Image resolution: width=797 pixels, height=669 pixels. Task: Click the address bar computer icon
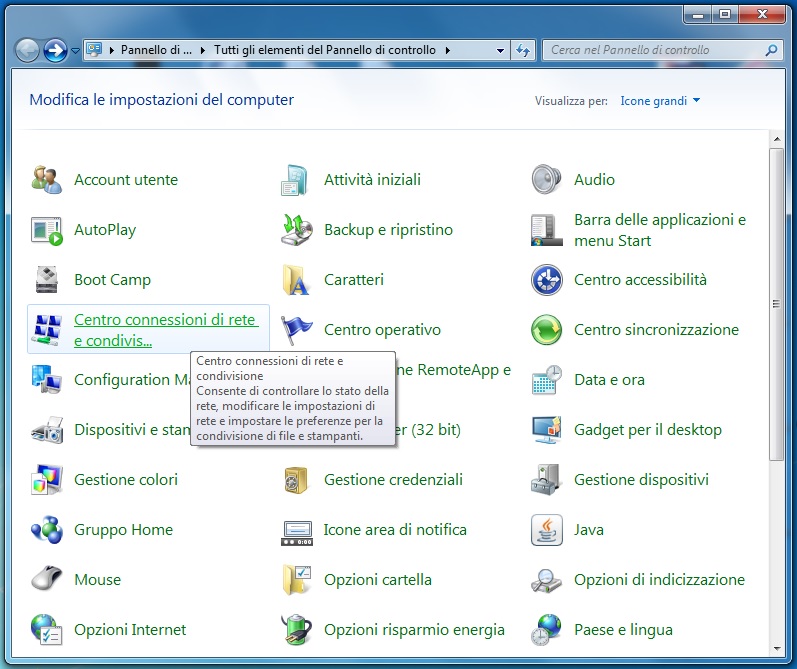(94, 50)
